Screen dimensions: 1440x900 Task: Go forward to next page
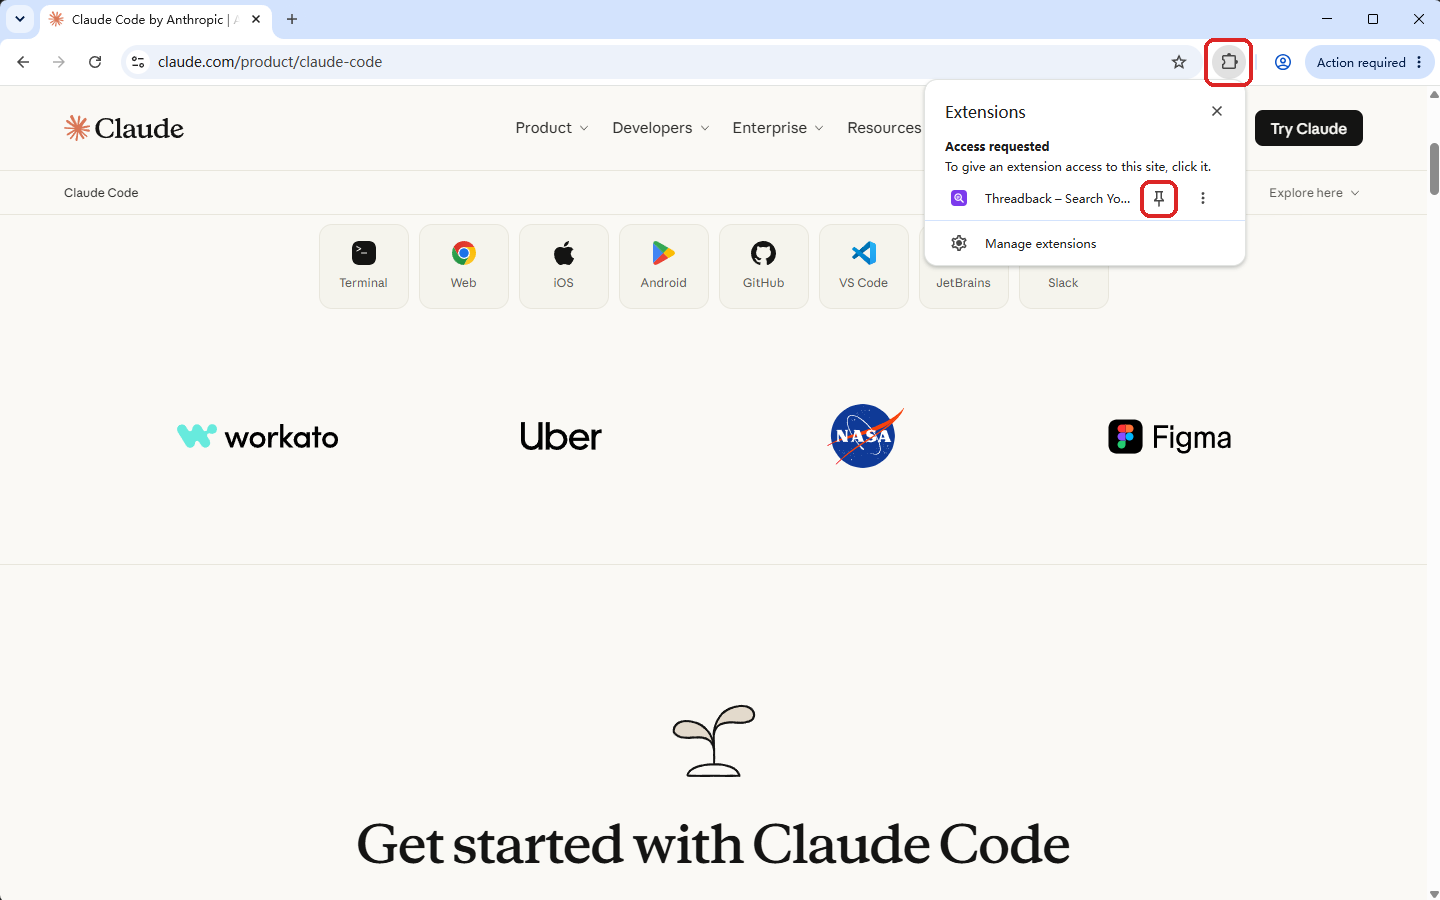(x=59, y=62)
